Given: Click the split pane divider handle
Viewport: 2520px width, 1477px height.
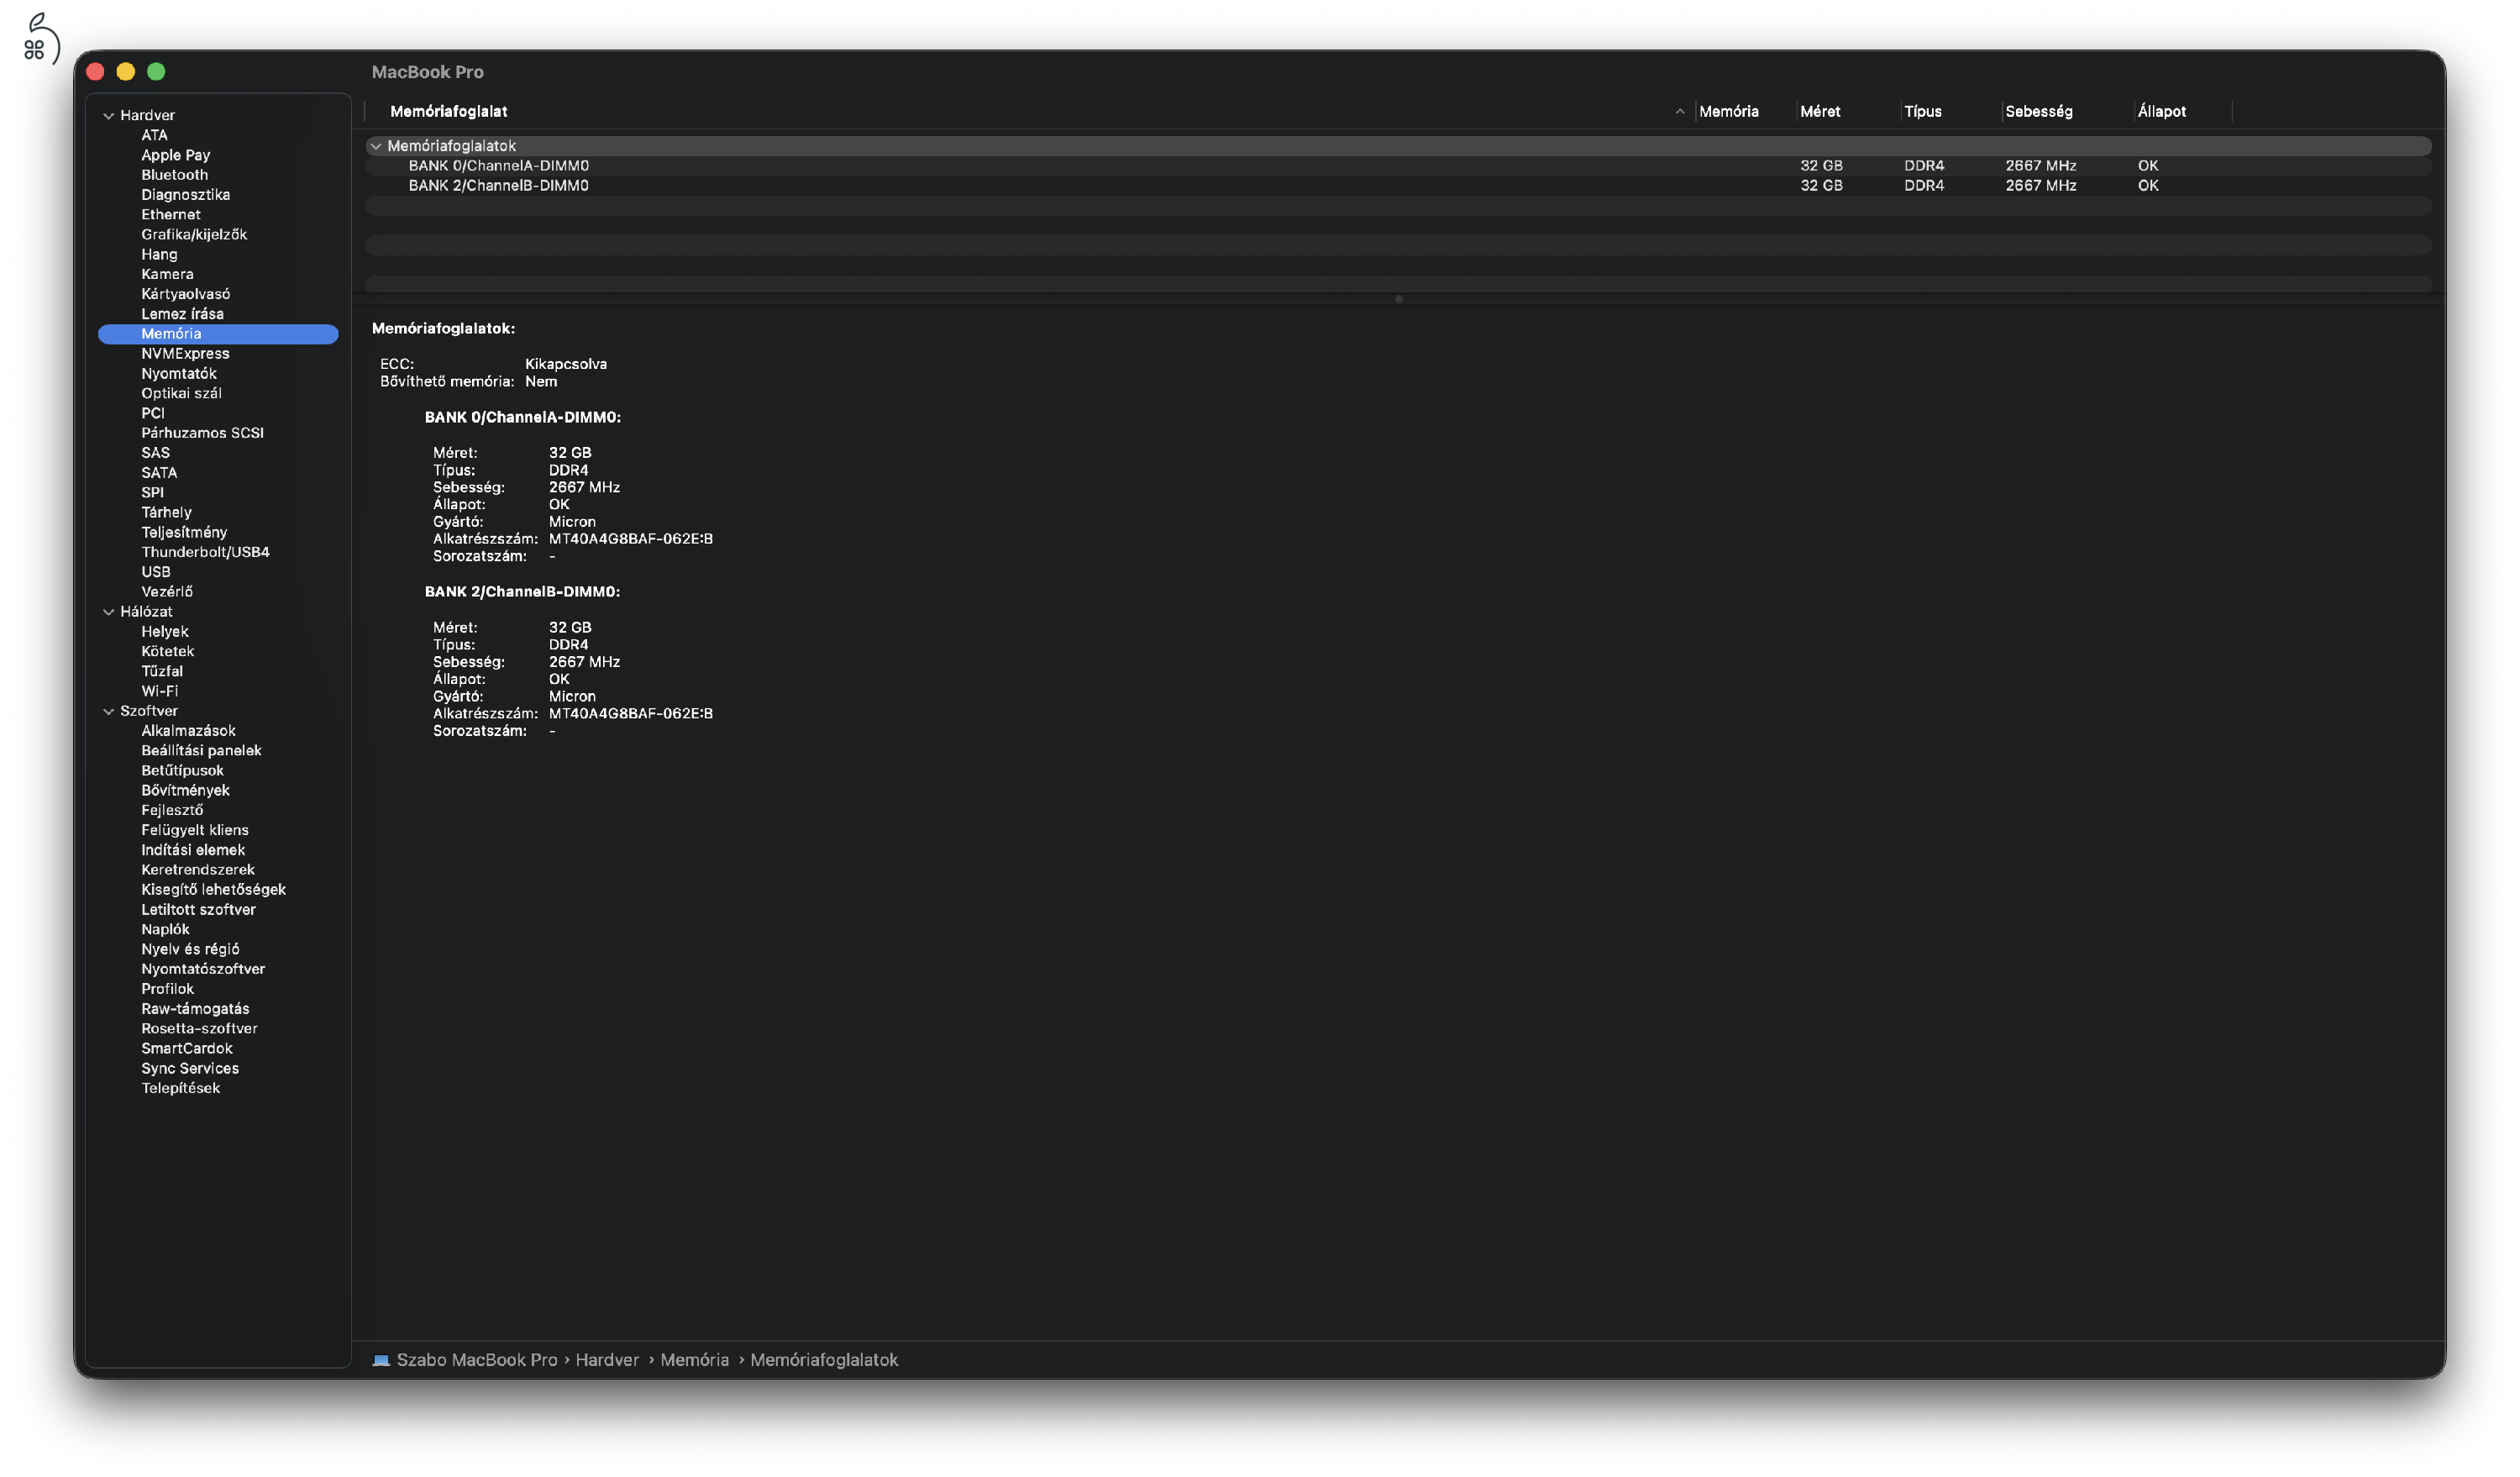Looking at the screenshot, I should tap(1398, 299).
